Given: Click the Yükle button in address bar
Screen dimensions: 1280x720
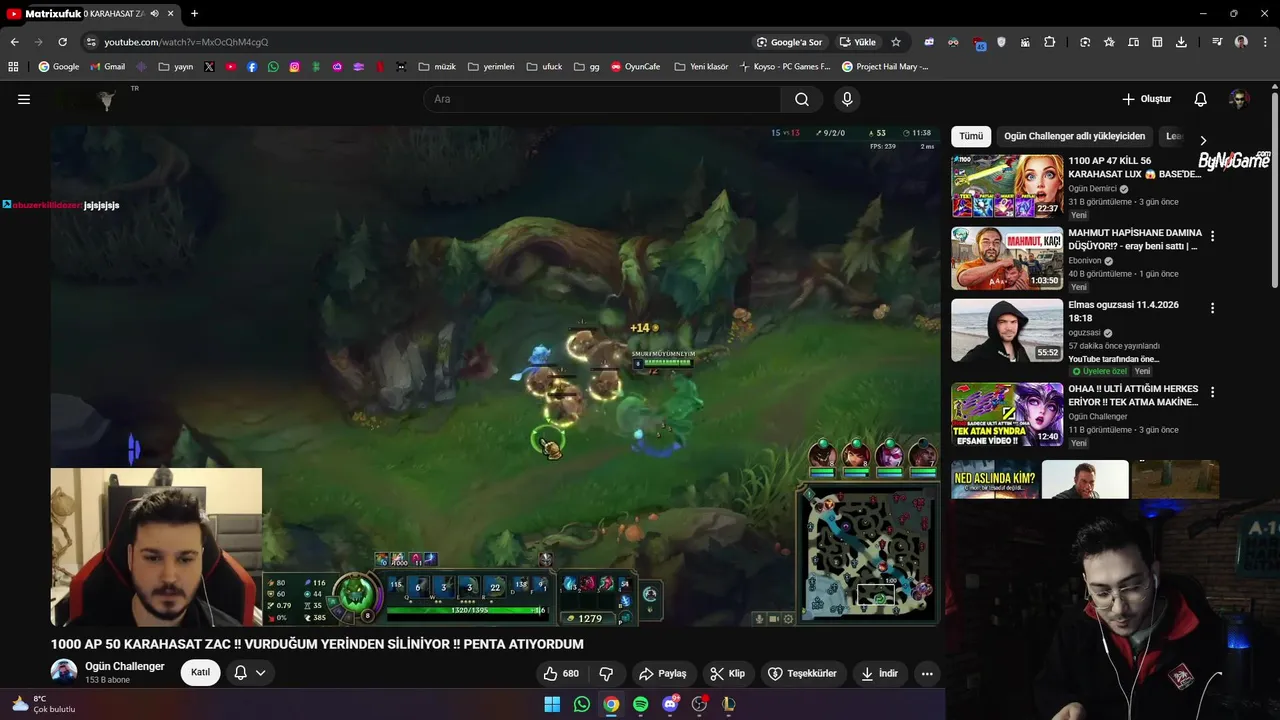Looking at the screenshot, I should [x=858, y=42].
